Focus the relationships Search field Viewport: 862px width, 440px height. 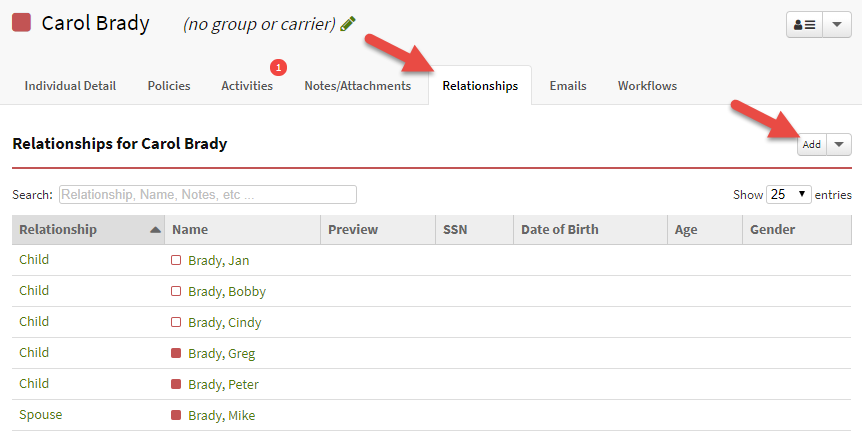[208, 195]
